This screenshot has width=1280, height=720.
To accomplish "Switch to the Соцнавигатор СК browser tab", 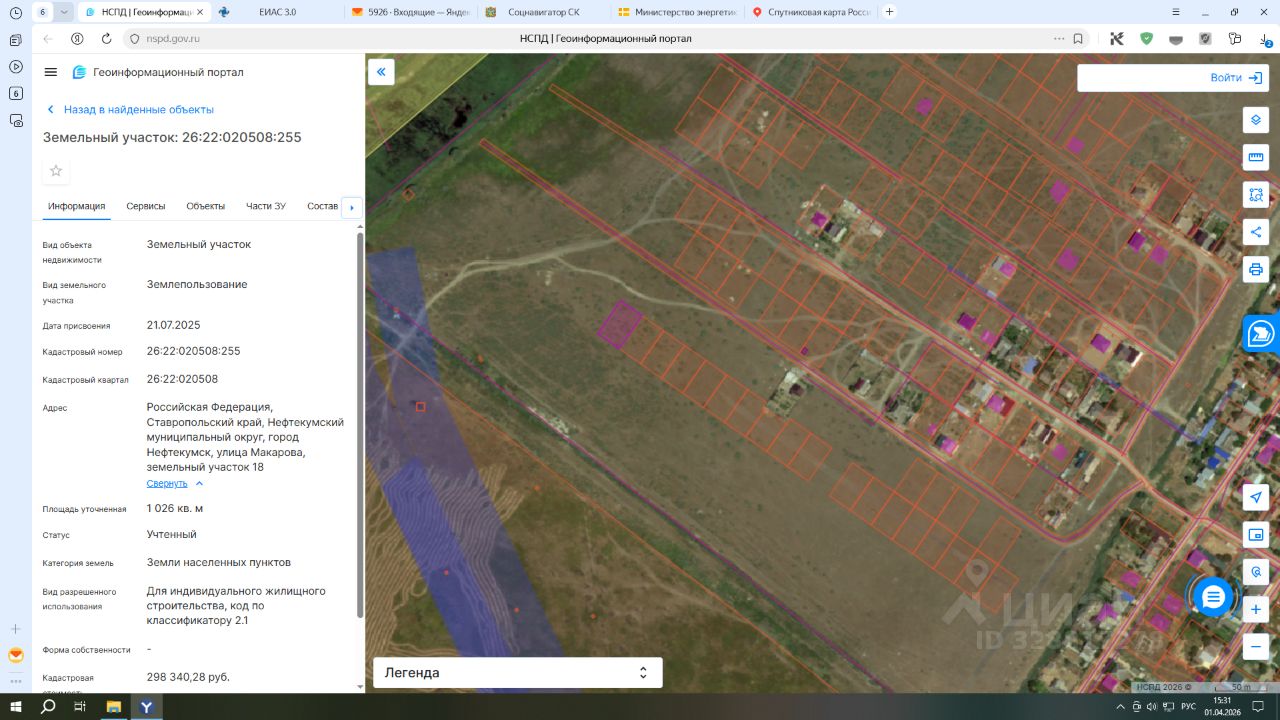I will tap(544, 12).
